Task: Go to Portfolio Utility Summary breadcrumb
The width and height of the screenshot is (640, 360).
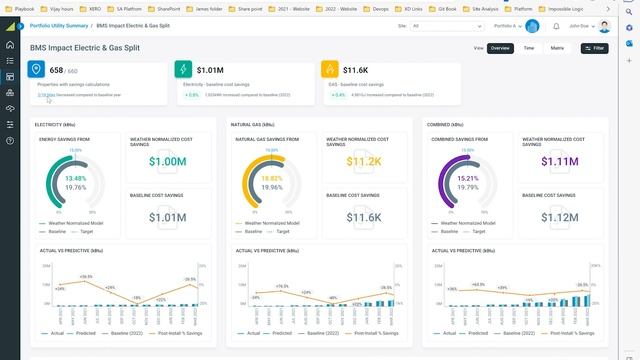Action: [59, 26]
